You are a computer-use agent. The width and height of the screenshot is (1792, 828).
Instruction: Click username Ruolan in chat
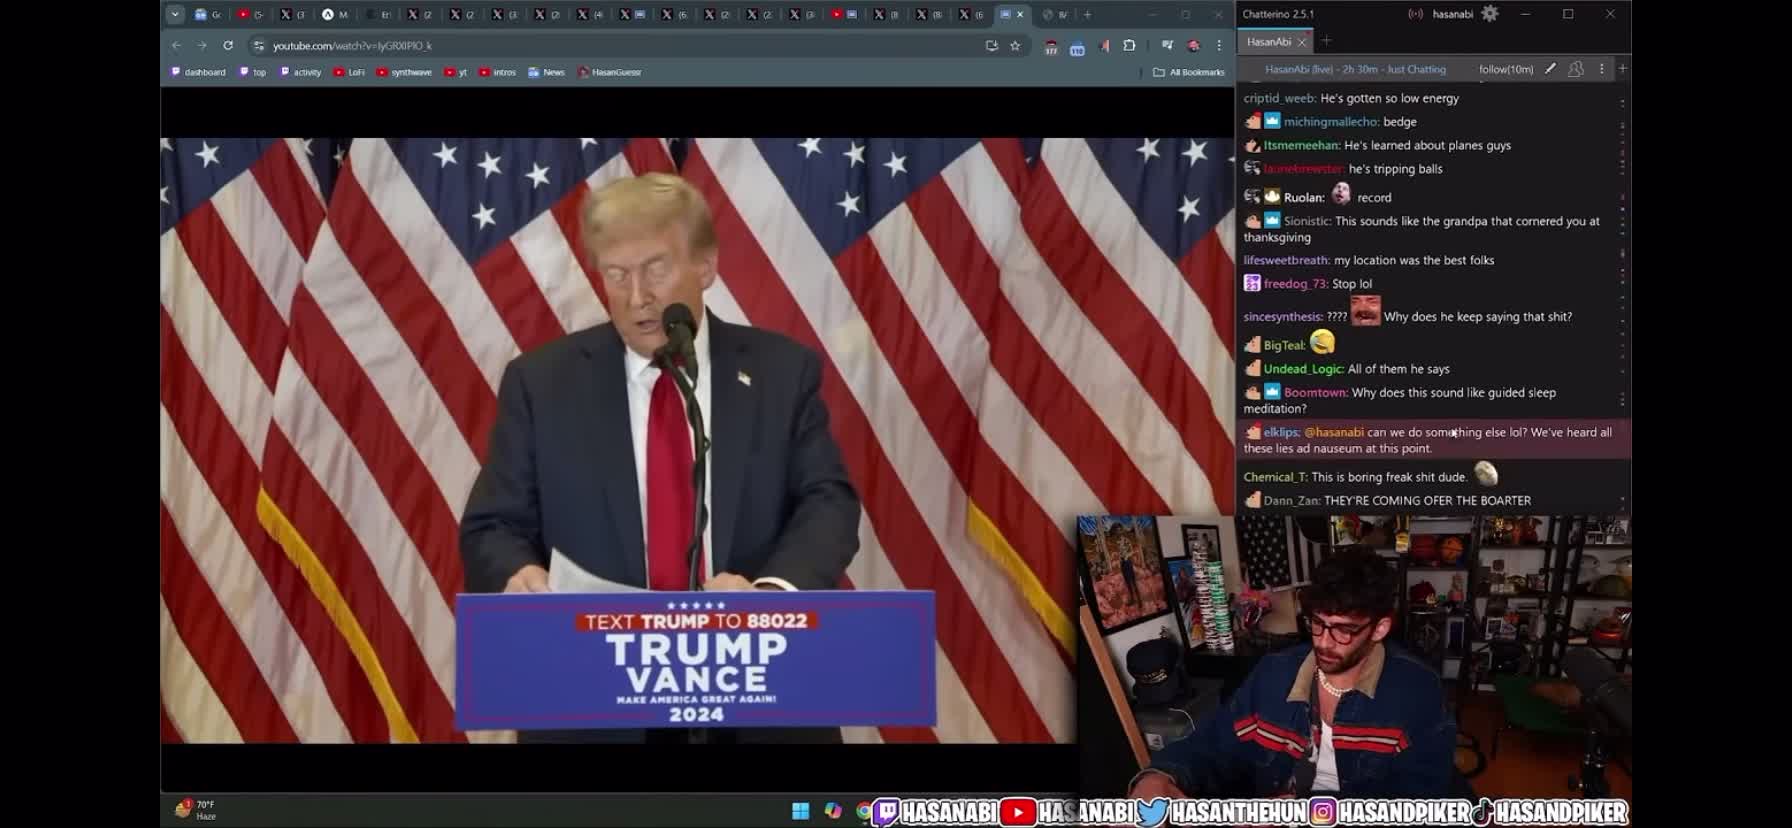(x=1304, y=198)
